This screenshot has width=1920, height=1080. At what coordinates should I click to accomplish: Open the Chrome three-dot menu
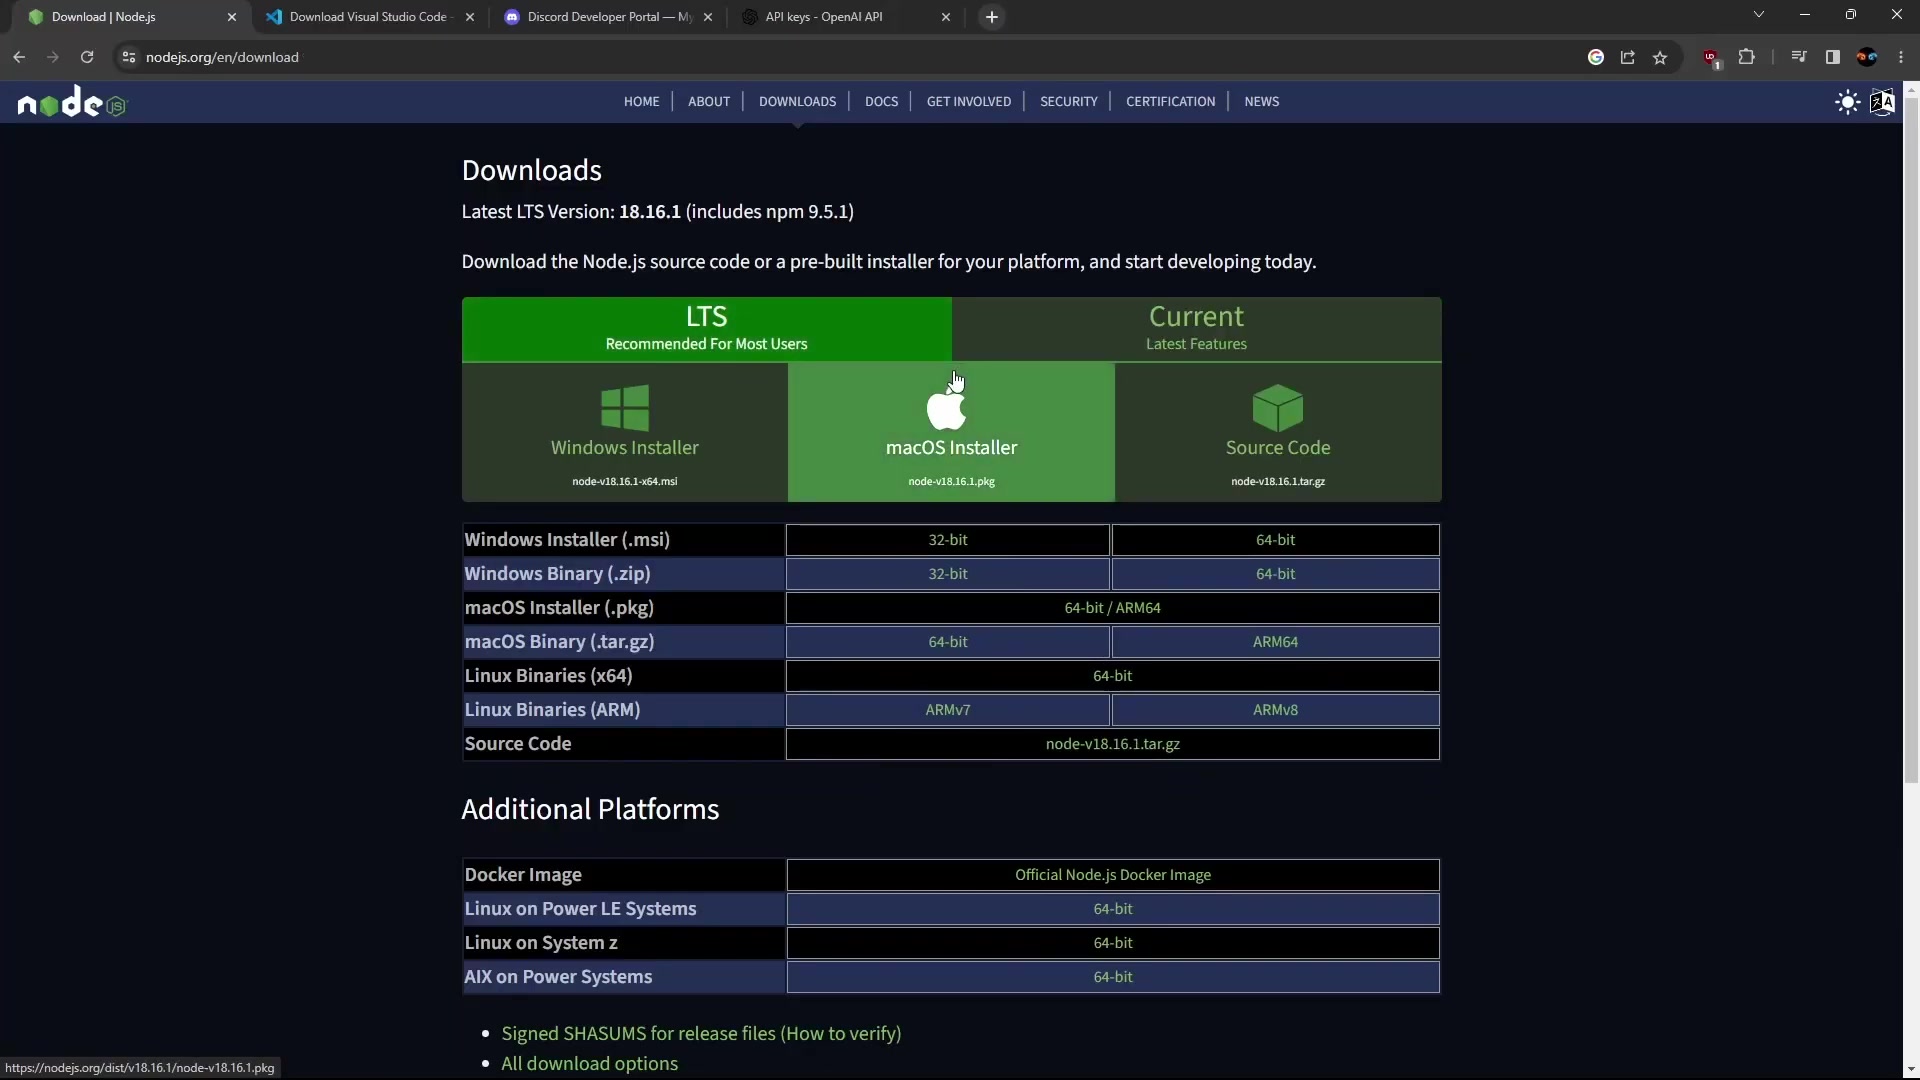click(x=1901, y=57)
